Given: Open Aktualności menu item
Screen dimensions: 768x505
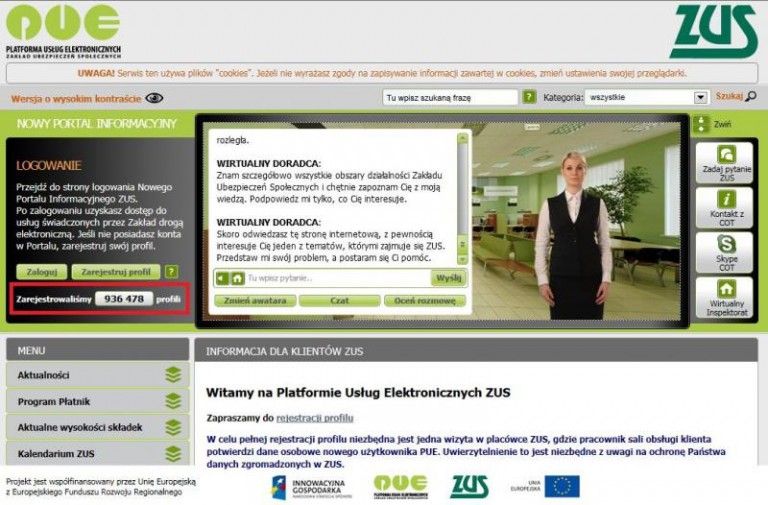Looking at the screenshot, I should tap(97, 375).
